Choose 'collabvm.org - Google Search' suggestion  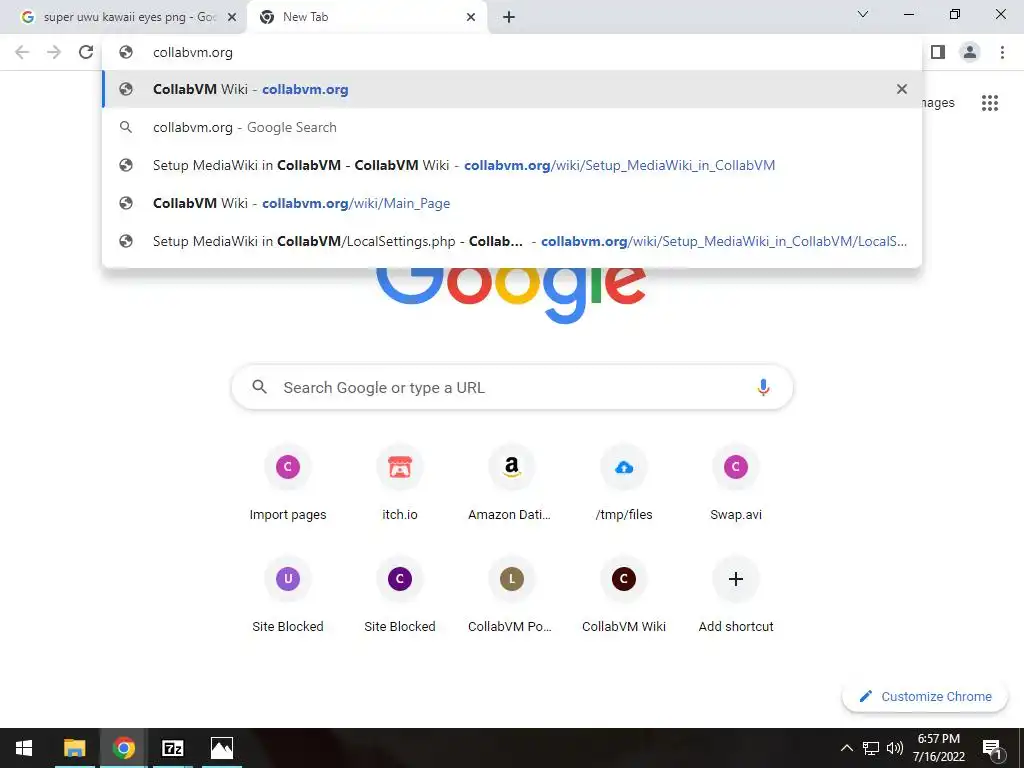(x=512, y=127)
